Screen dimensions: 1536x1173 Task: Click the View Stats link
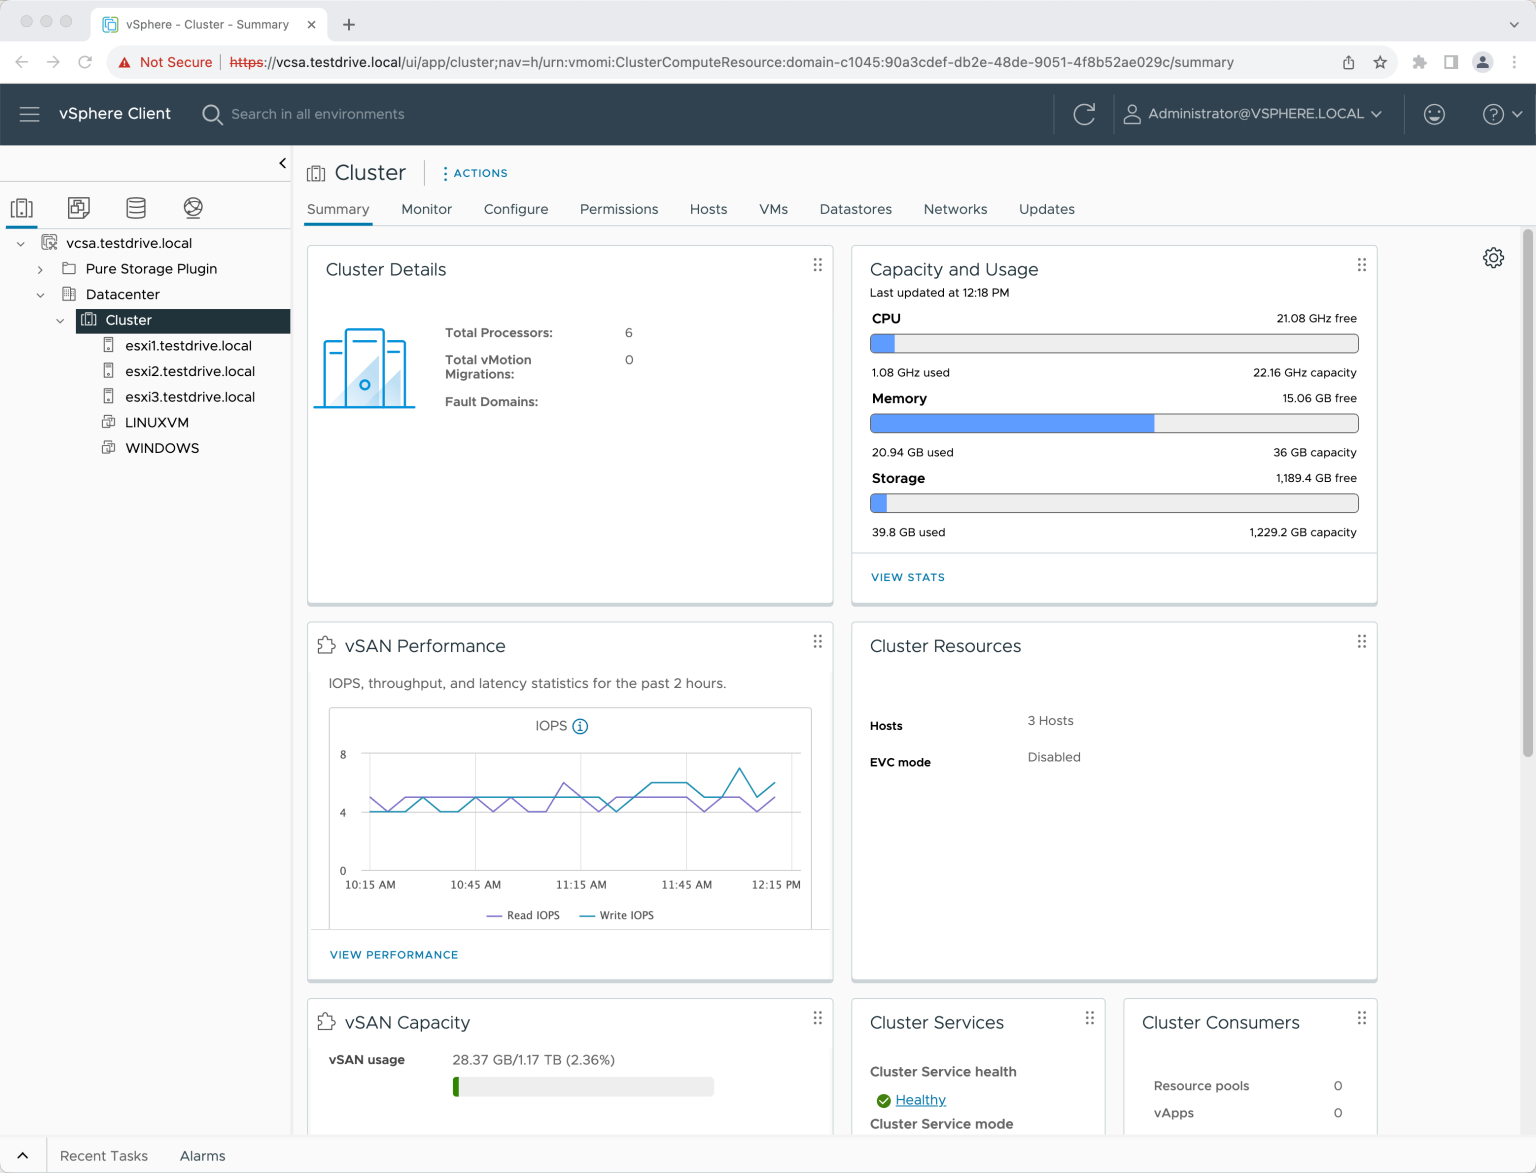[x=907, y=577]
